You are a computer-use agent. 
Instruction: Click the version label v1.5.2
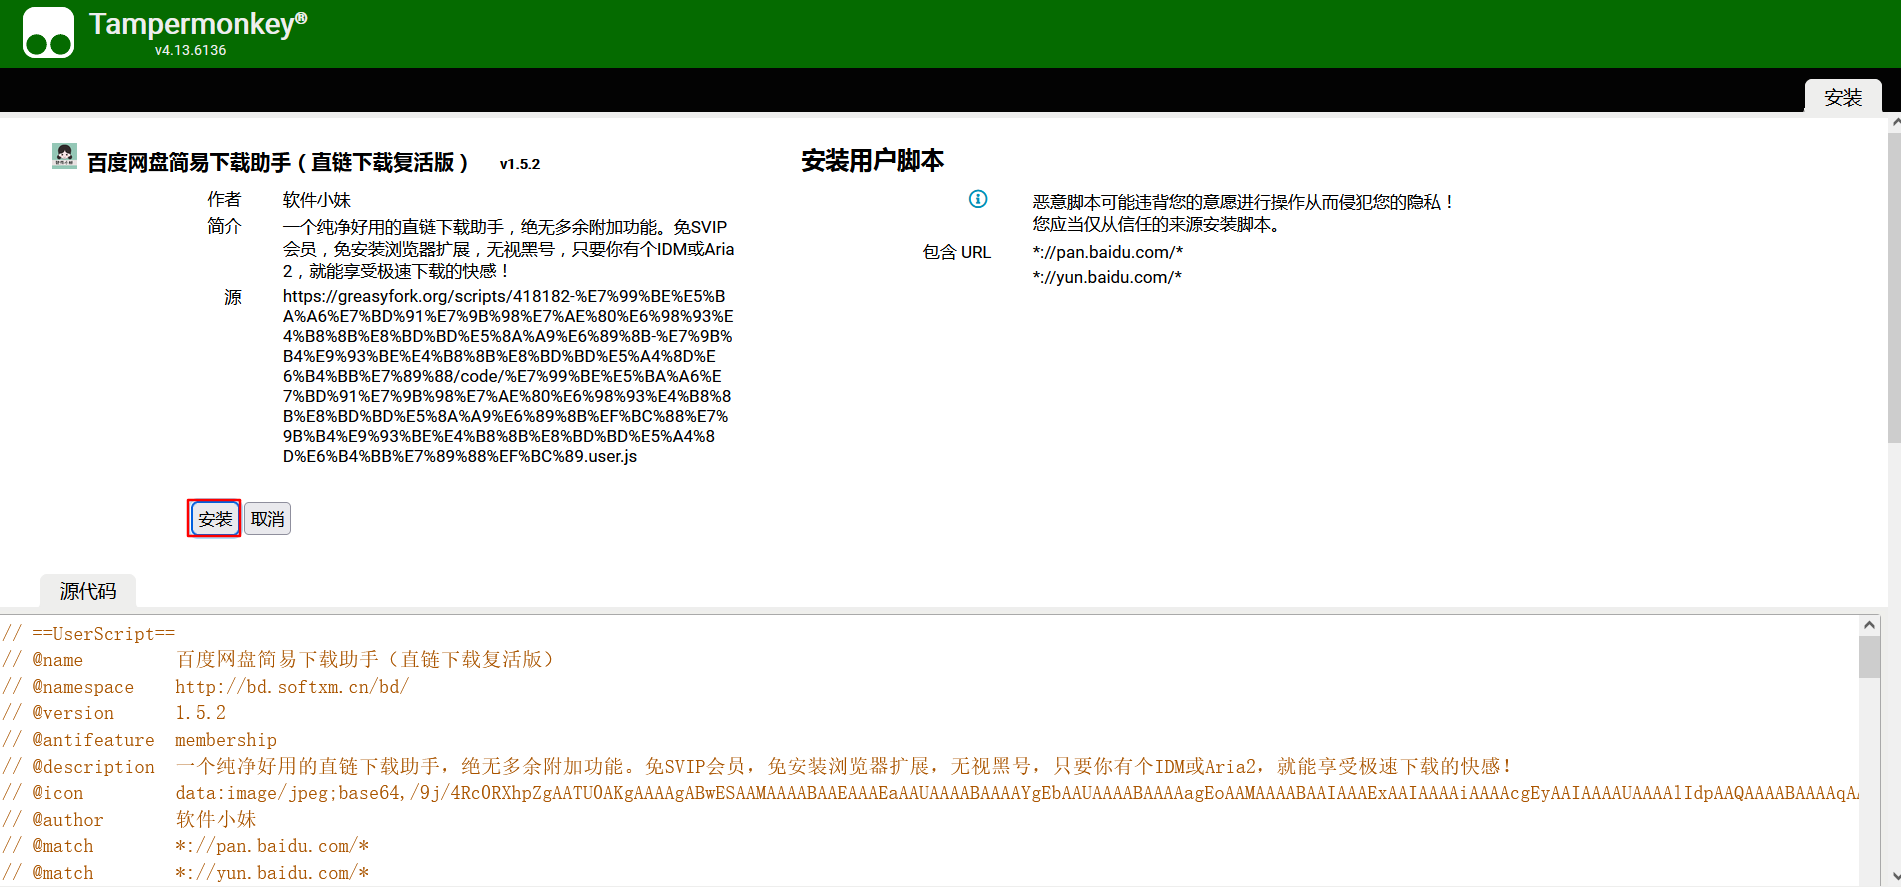(x=520, y=164)
